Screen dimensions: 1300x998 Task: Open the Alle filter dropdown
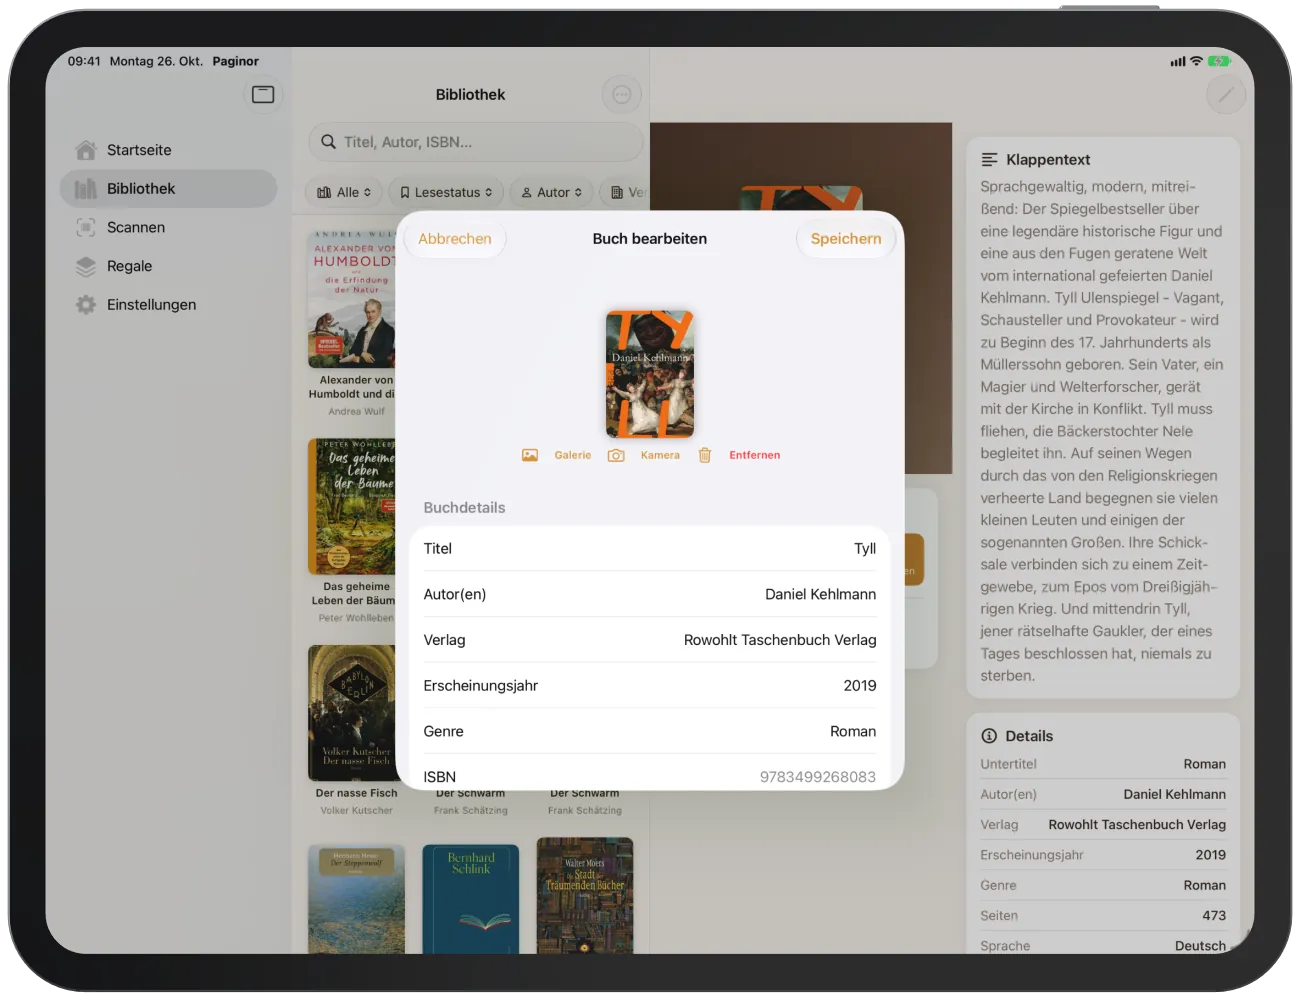pos(343,192)
